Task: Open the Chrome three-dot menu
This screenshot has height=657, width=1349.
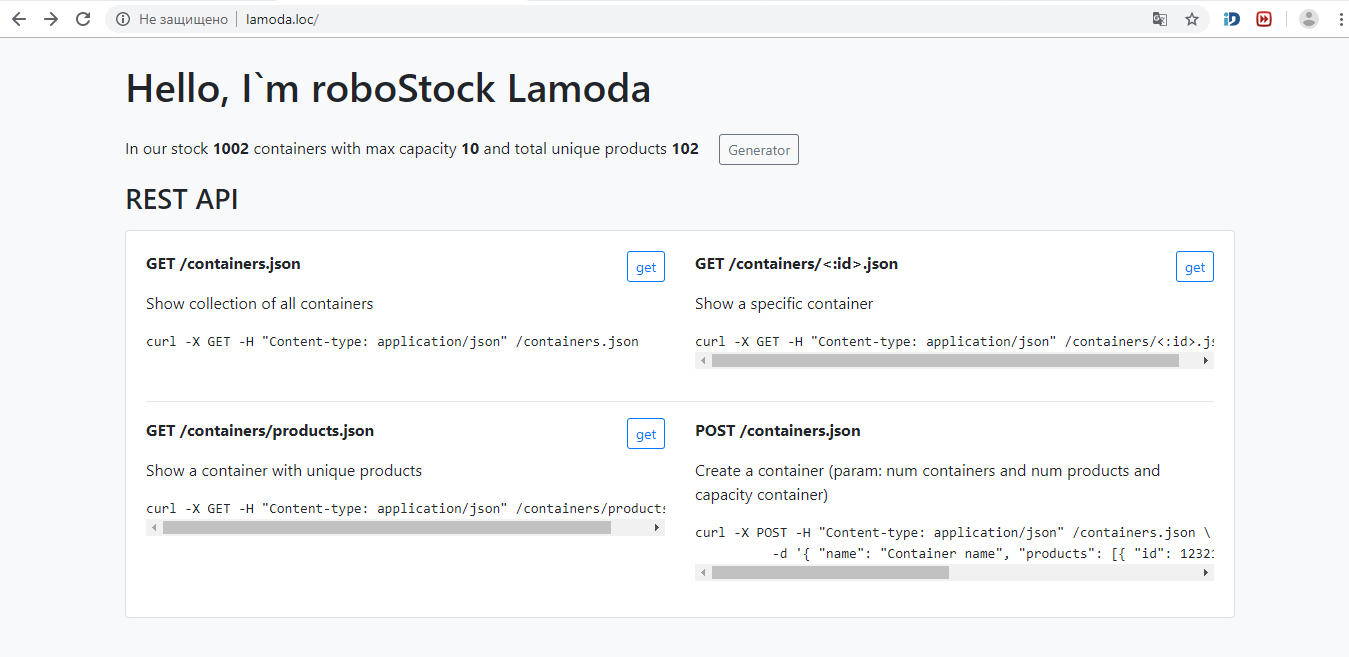Action: click(x=1339, y=19)
